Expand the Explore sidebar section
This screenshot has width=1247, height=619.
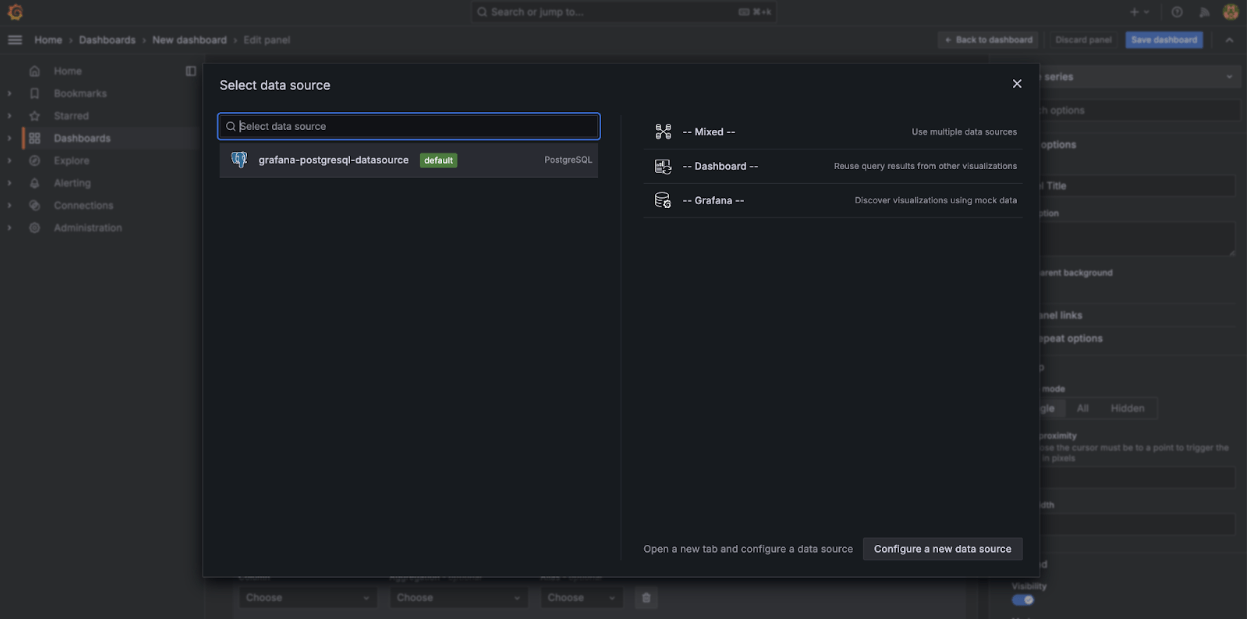point(10,161)
